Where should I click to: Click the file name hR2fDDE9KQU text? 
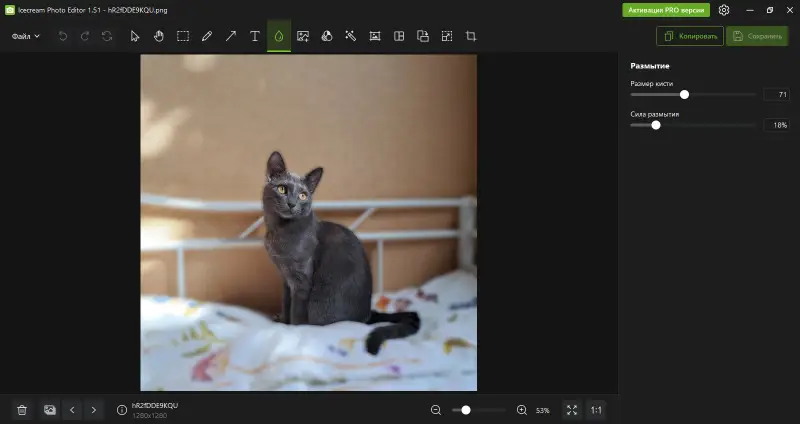[x=155, y=406]
